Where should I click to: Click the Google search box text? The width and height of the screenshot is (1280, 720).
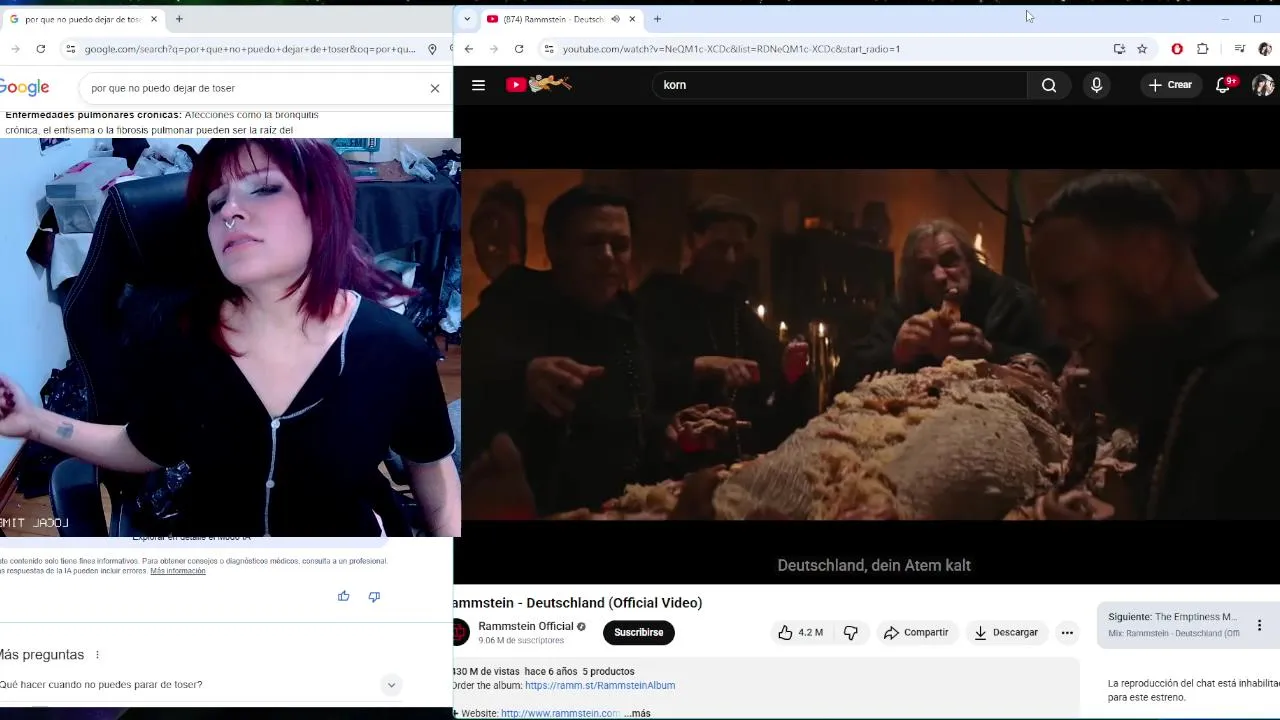(x=163, y=88)
